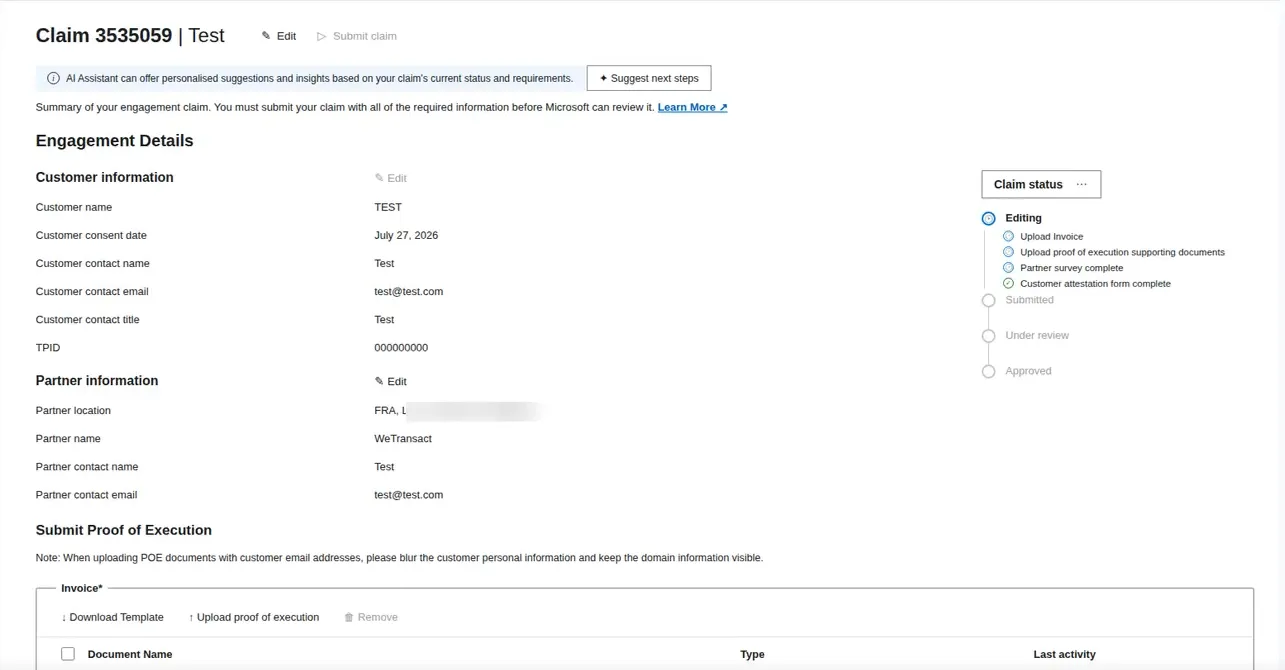Click the Upload Invoice status circle
Screen dimensions: 1285x670
[1008, 237]
